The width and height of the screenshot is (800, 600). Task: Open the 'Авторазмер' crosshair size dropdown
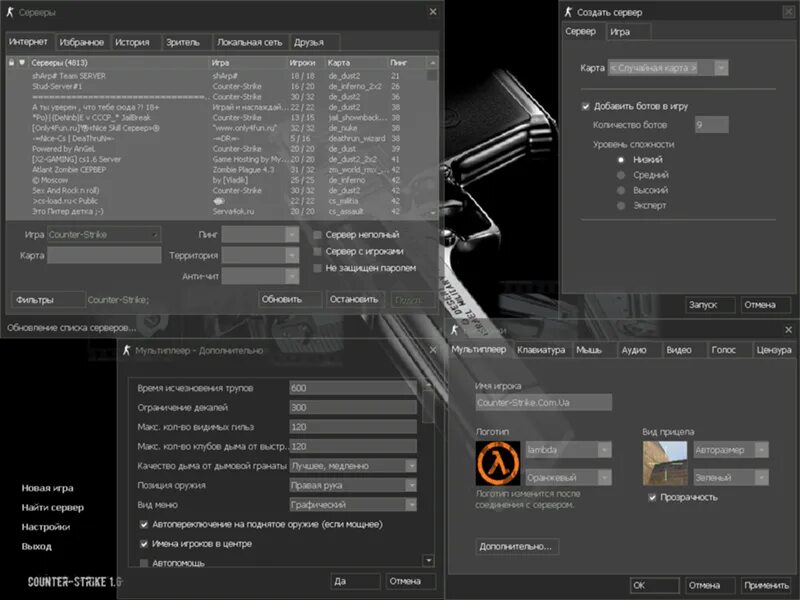coord(731,450)
